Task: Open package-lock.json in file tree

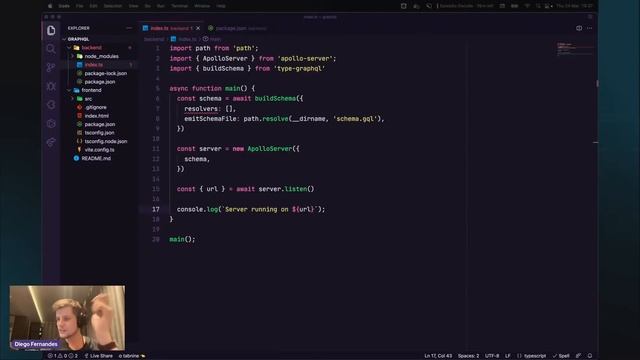Action: tap(106, 73)
